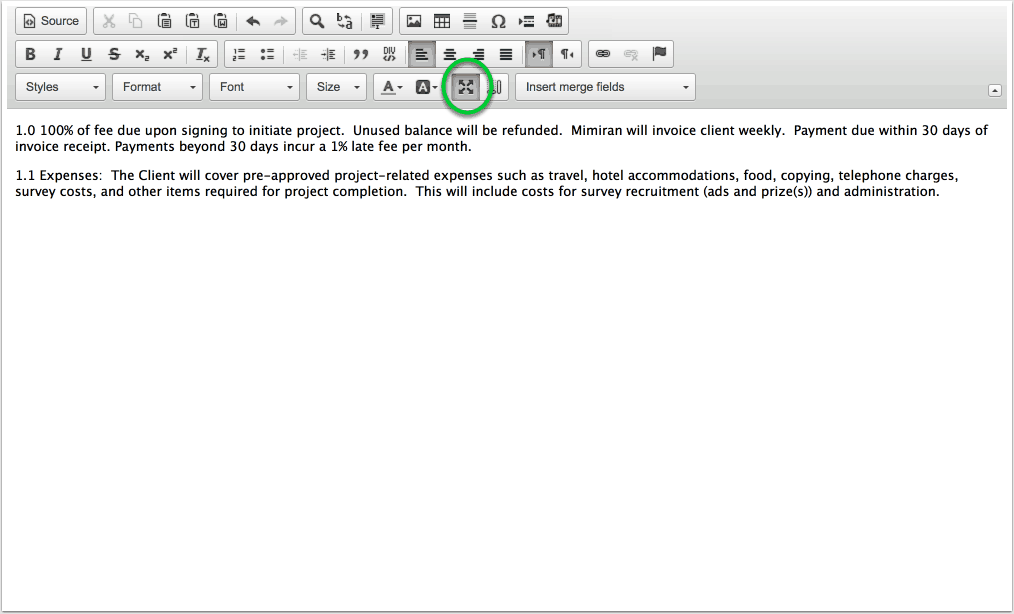This screenshot has height=614, width=1014.
Task: Insert special character Omega icon
Action: pos(498,21)
